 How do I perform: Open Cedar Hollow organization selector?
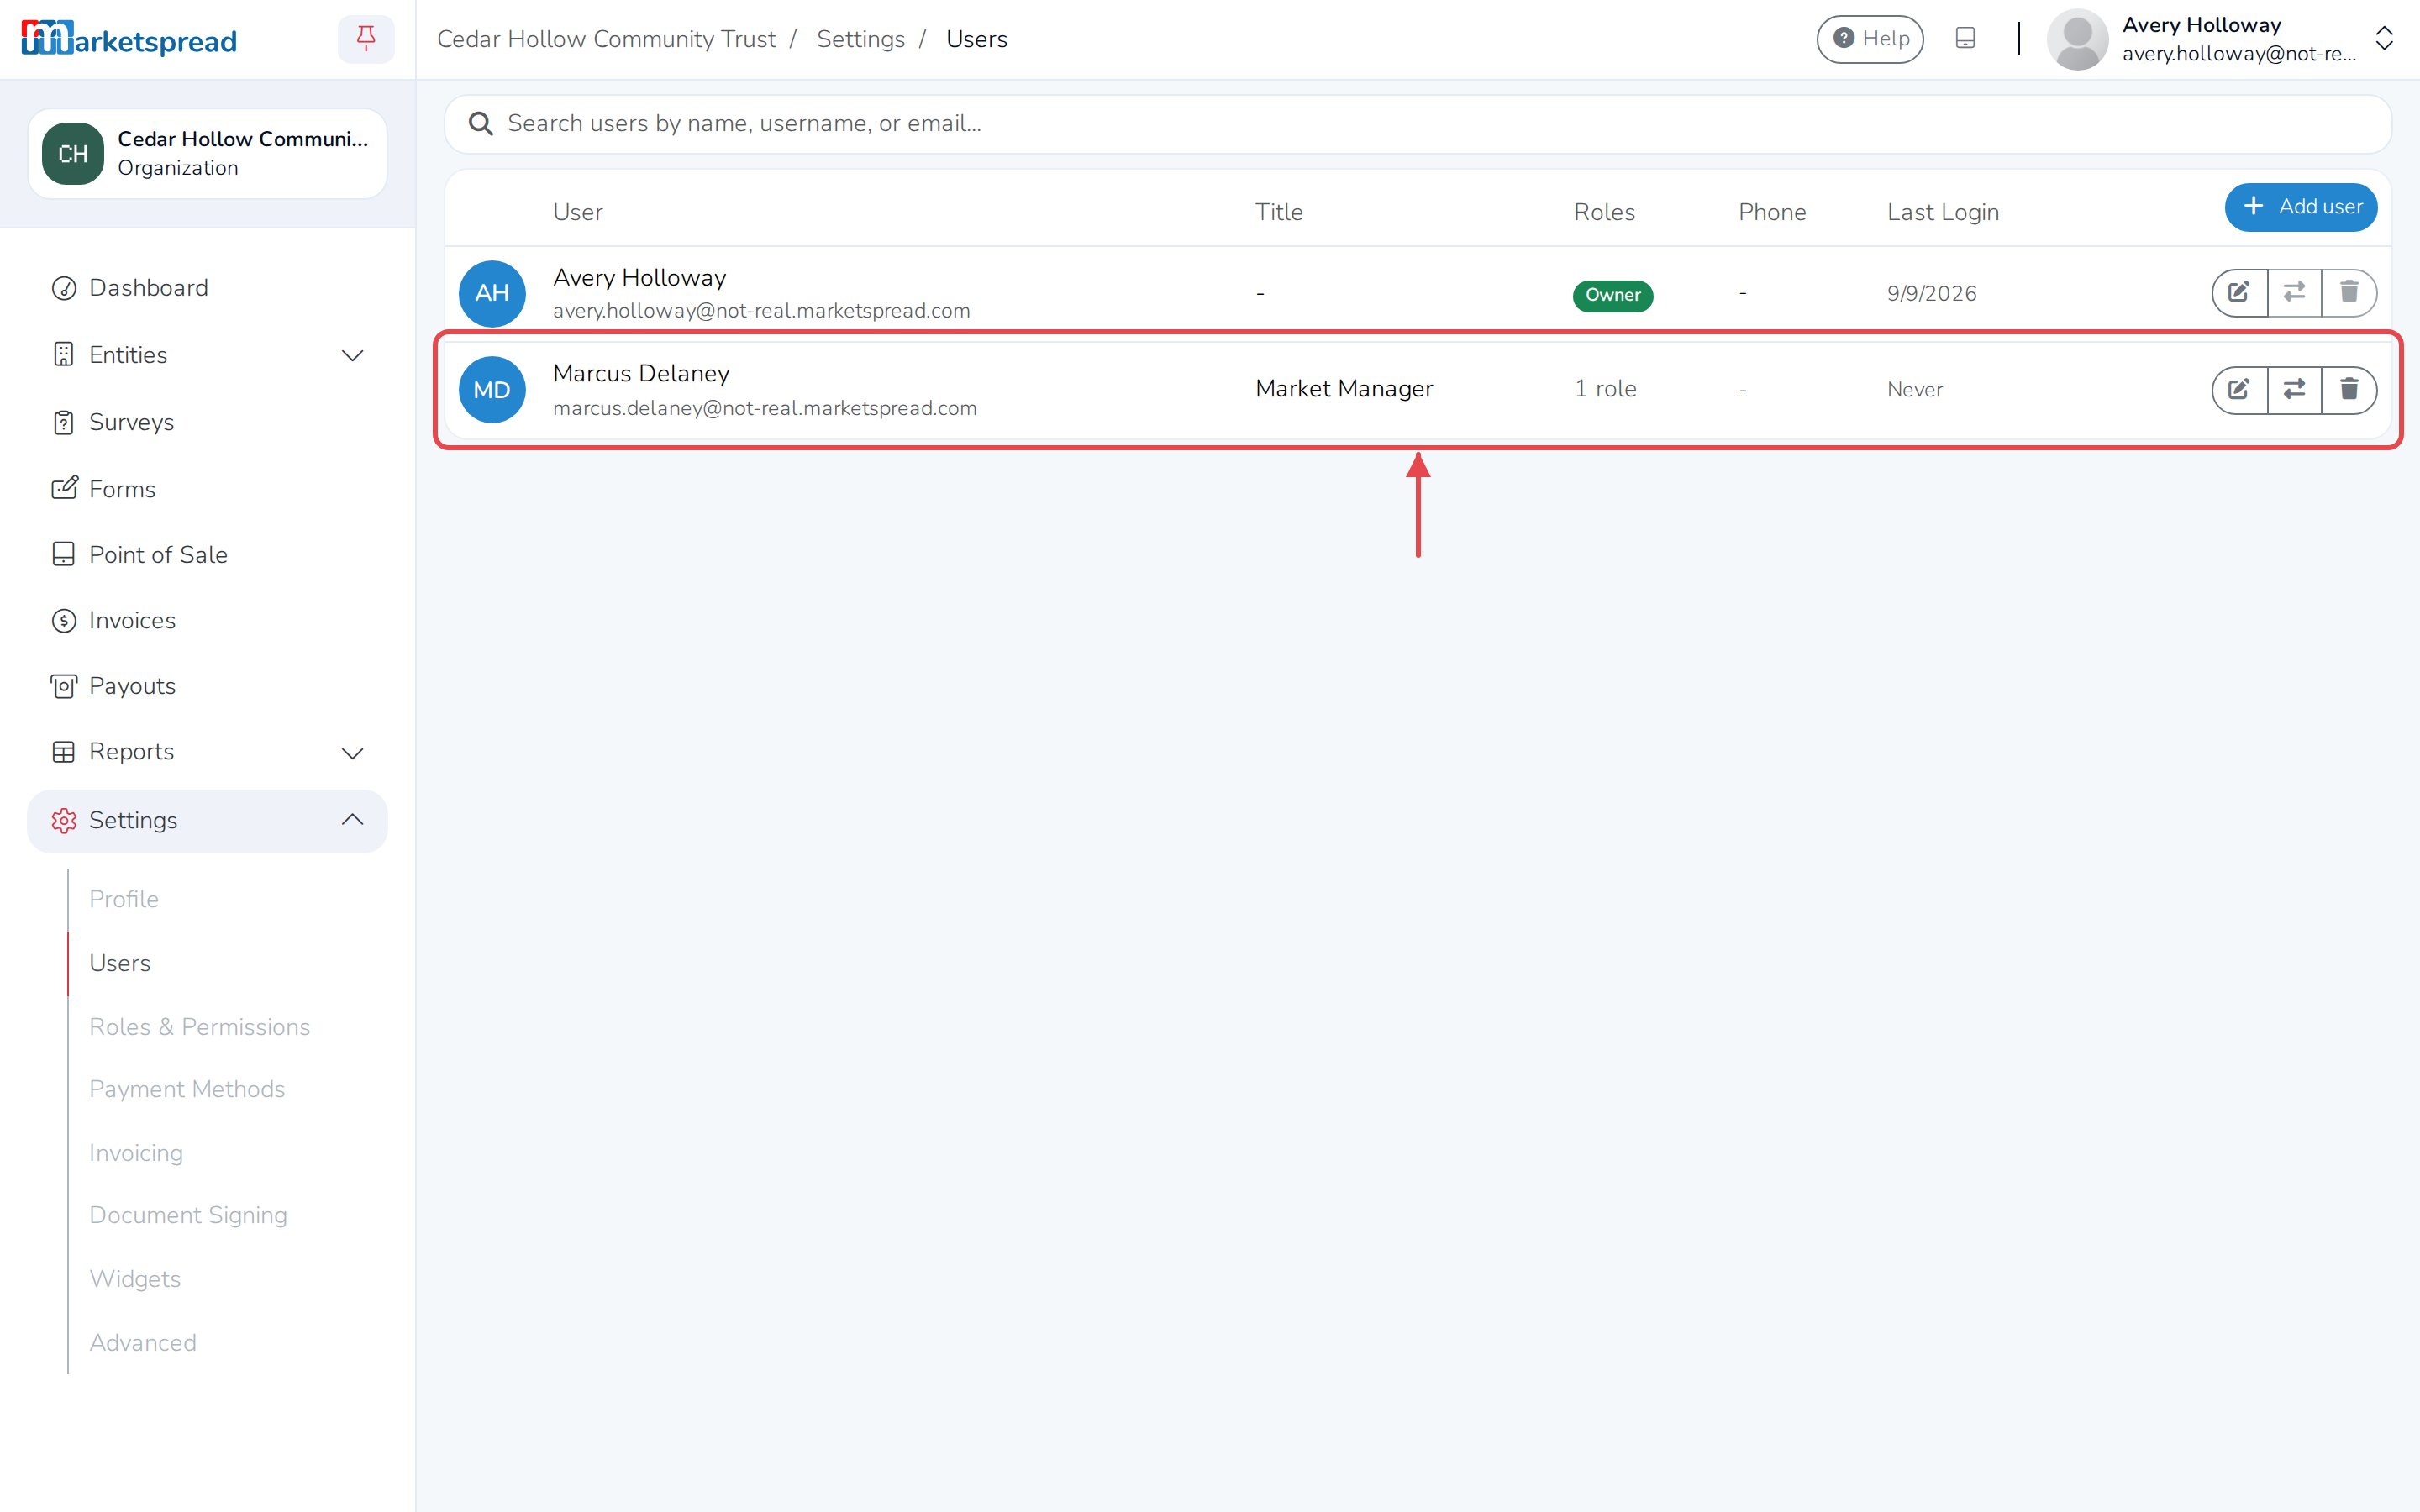click(208, 153)
